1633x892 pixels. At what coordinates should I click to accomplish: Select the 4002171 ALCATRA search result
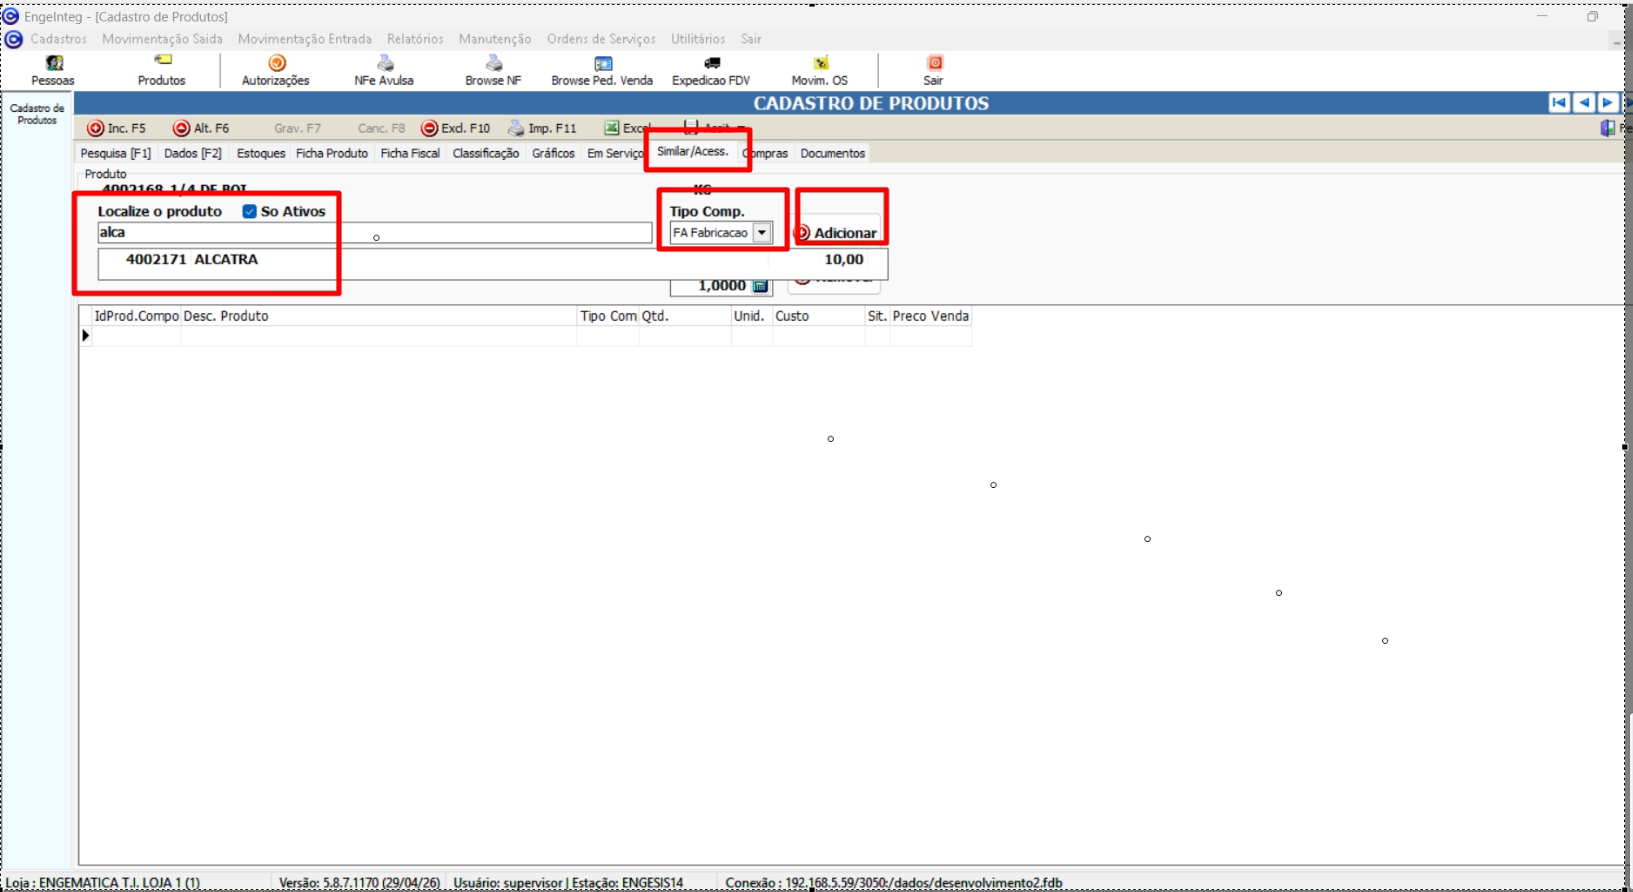click(192, 260)
